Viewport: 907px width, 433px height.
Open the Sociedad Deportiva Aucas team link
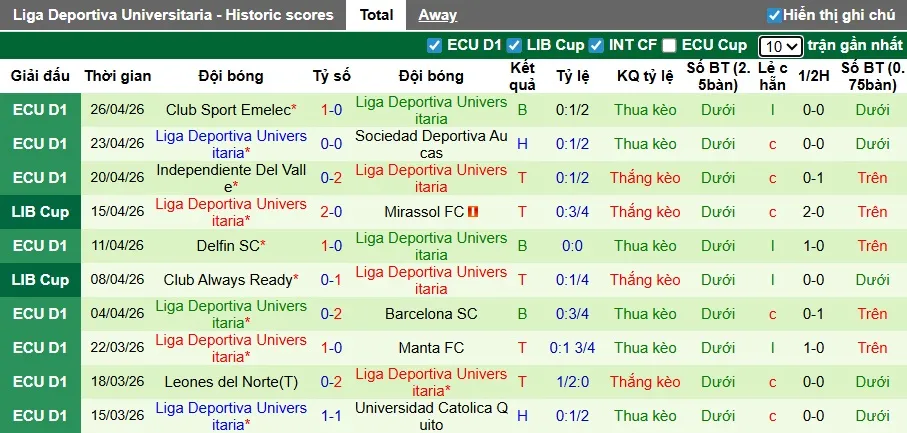[x=431, y=144]
